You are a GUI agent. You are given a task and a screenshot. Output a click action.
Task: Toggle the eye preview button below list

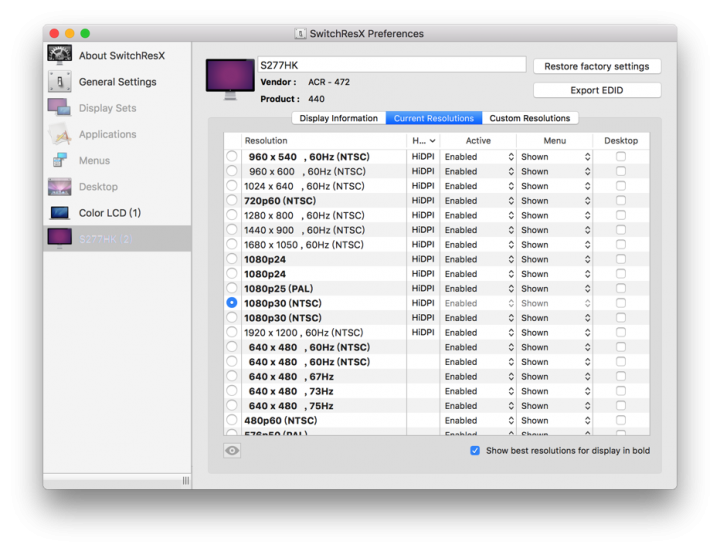[x=232, y=450]
